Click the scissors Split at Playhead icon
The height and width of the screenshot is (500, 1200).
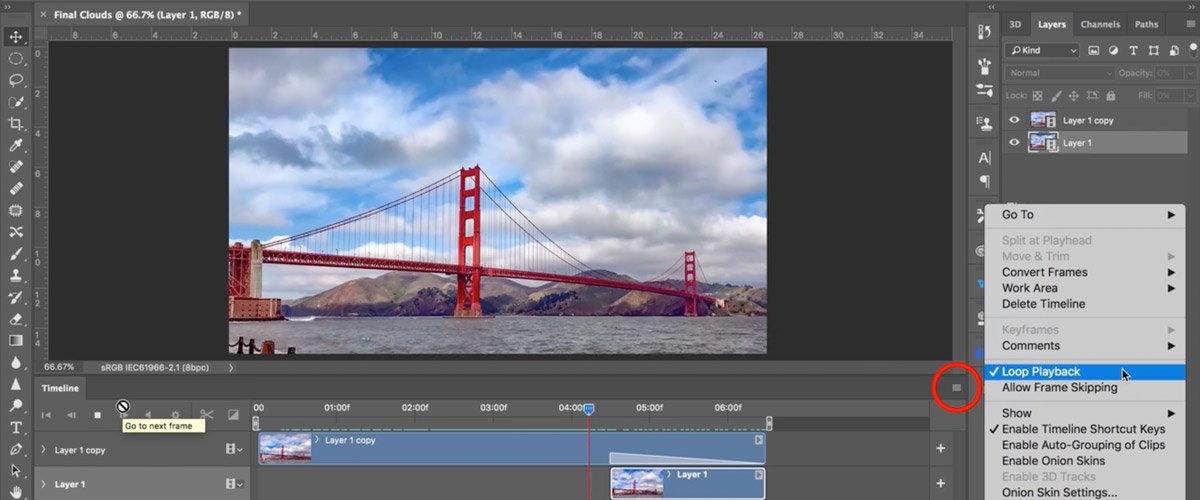pyautogui.click(x=207, y=414)
